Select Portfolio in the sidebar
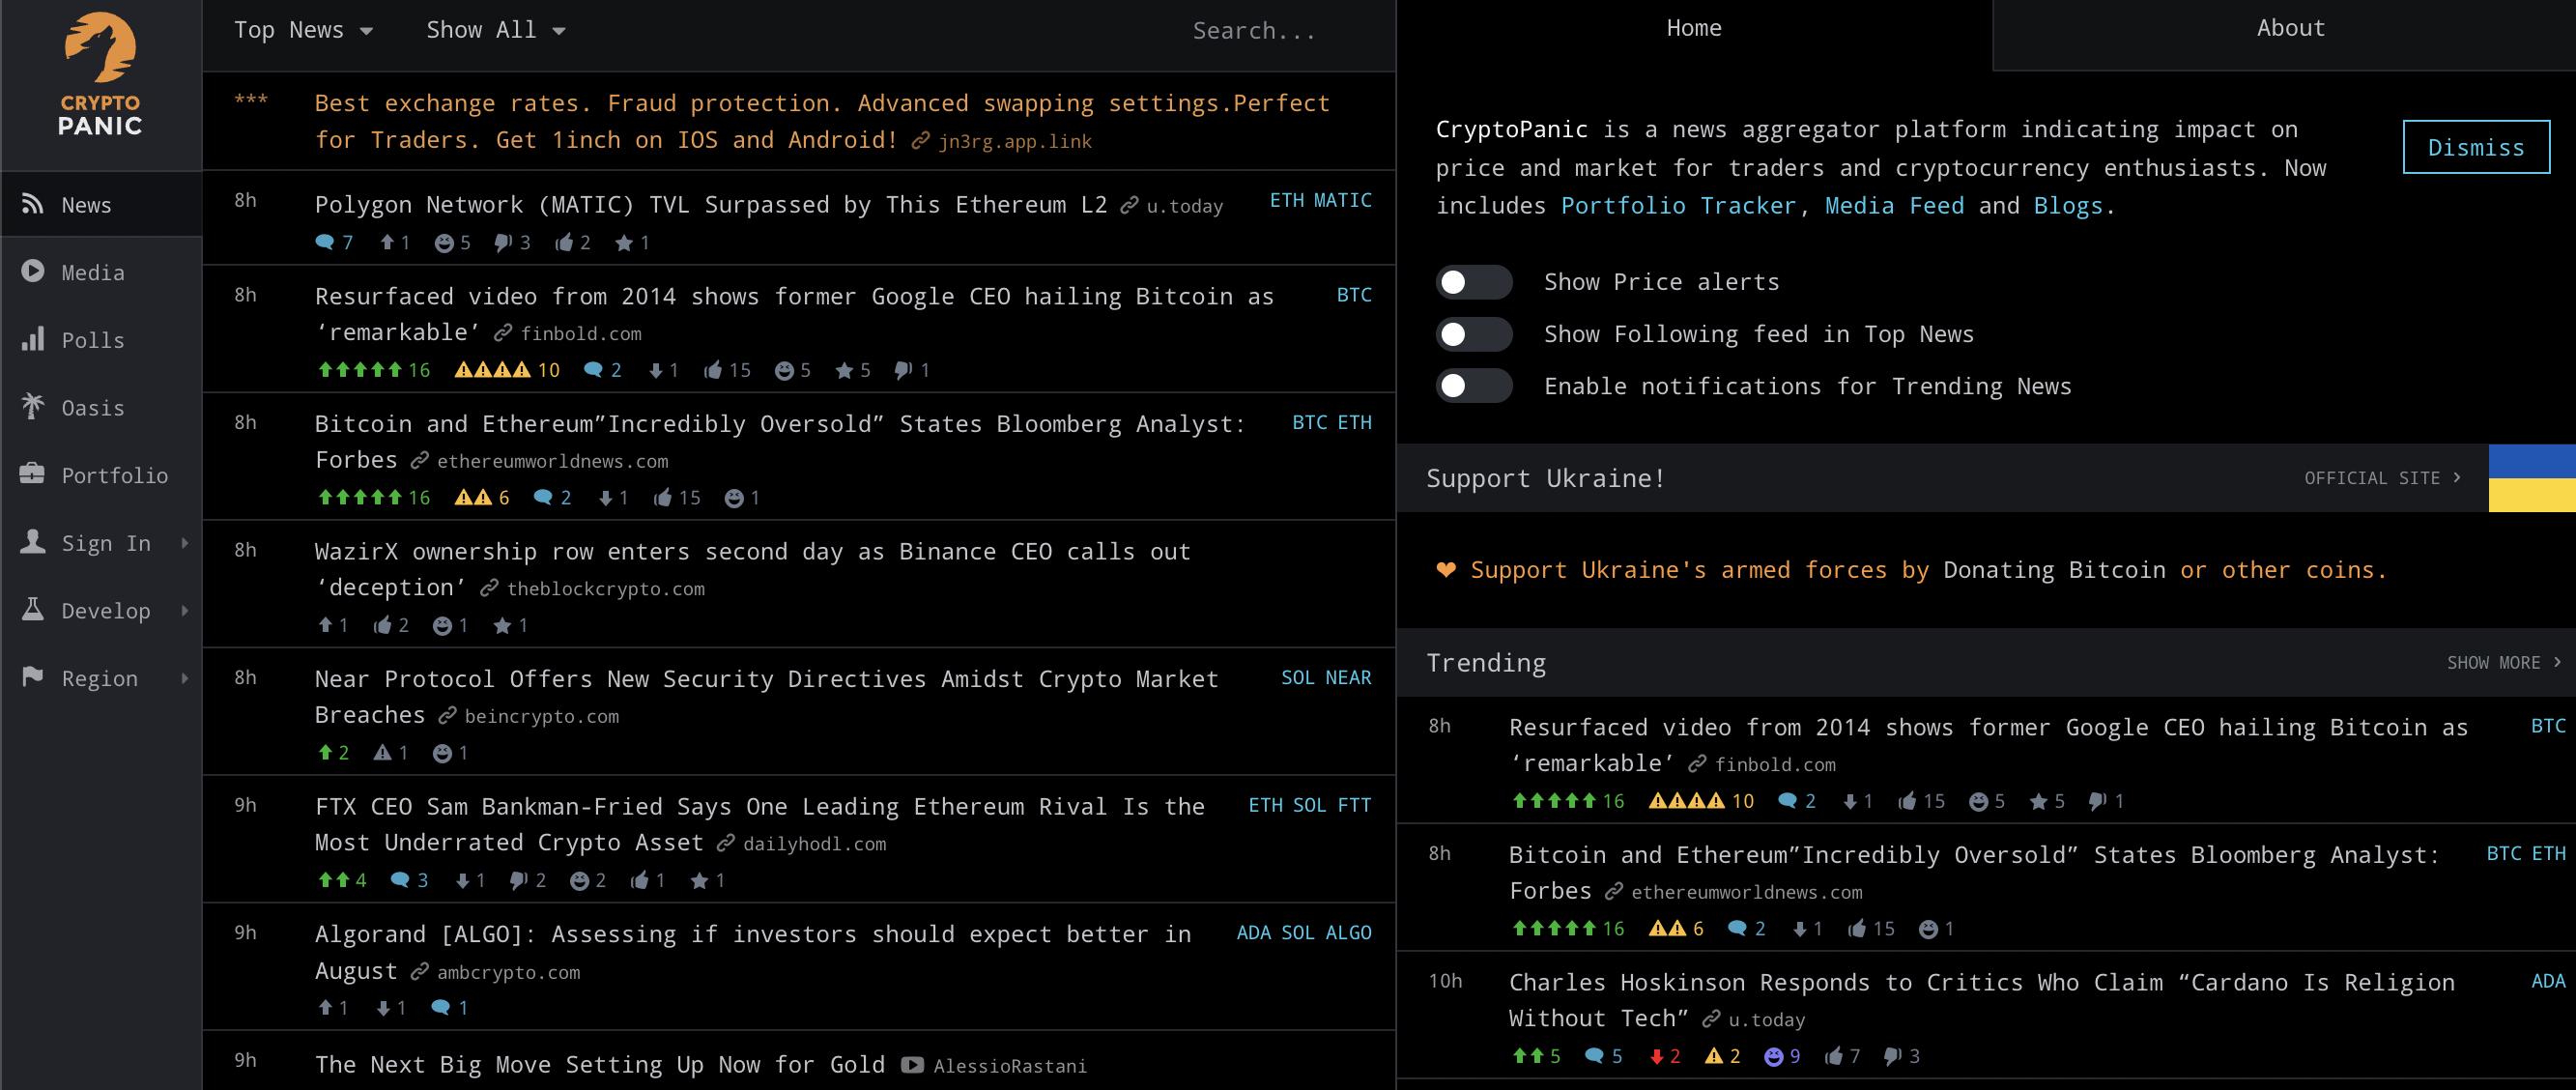 tap(101, 475)
